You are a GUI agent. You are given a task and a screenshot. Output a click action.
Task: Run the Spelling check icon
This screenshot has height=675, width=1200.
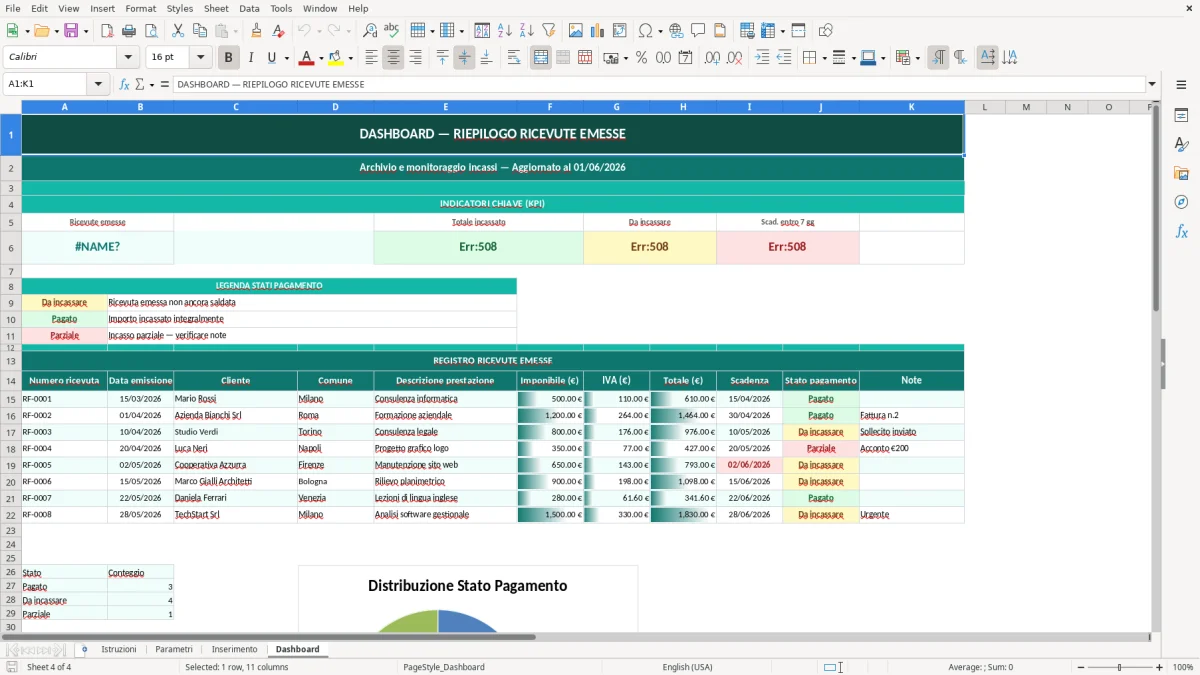pyautogui.click(x=392, y=31)
